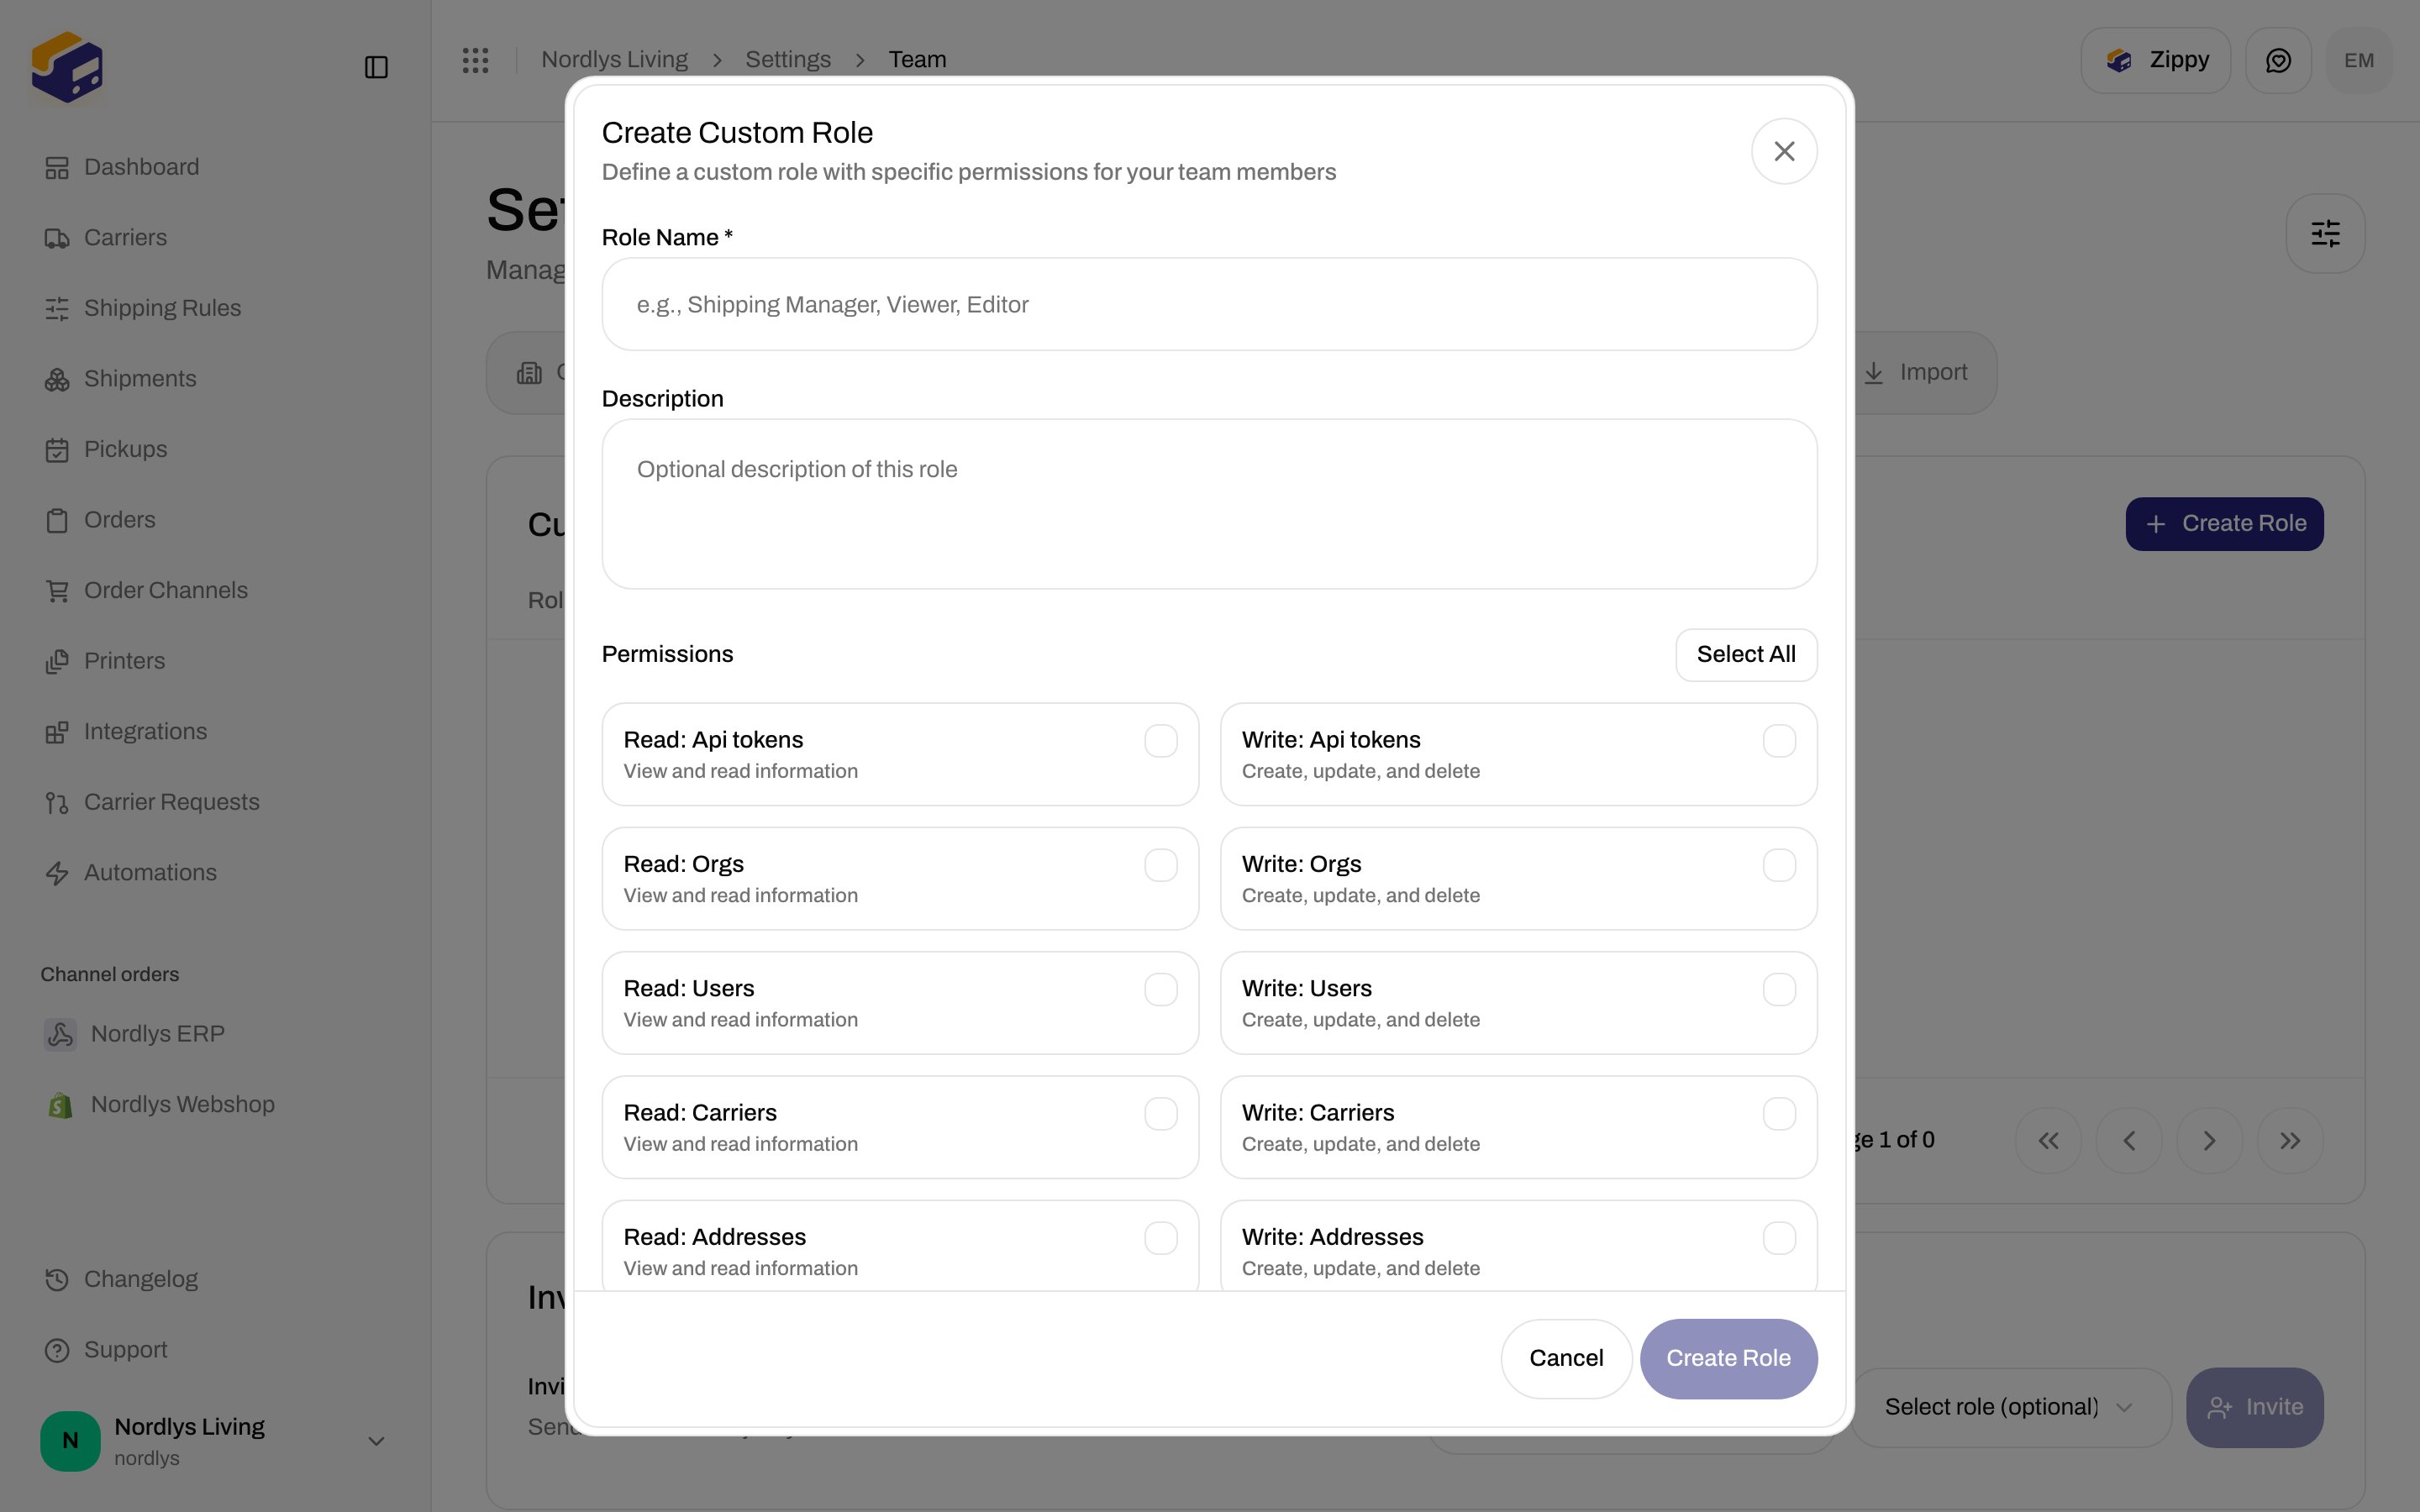Click the Shipping Rules sliders icon
The image size is (2420, 1512).
tap(57, 309)
